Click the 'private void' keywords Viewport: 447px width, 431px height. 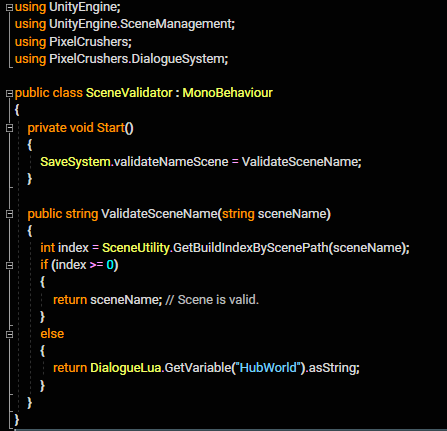60,128
